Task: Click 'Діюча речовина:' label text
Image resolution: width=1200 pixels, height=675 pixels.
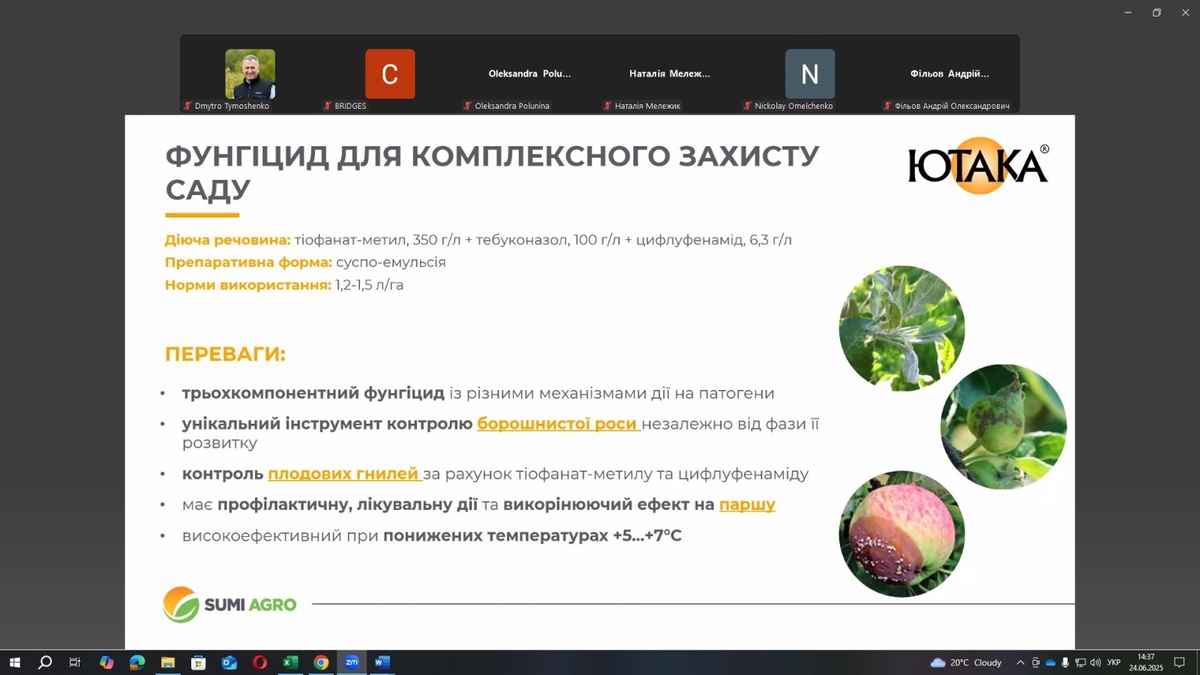Action: [x=227, y=240]
